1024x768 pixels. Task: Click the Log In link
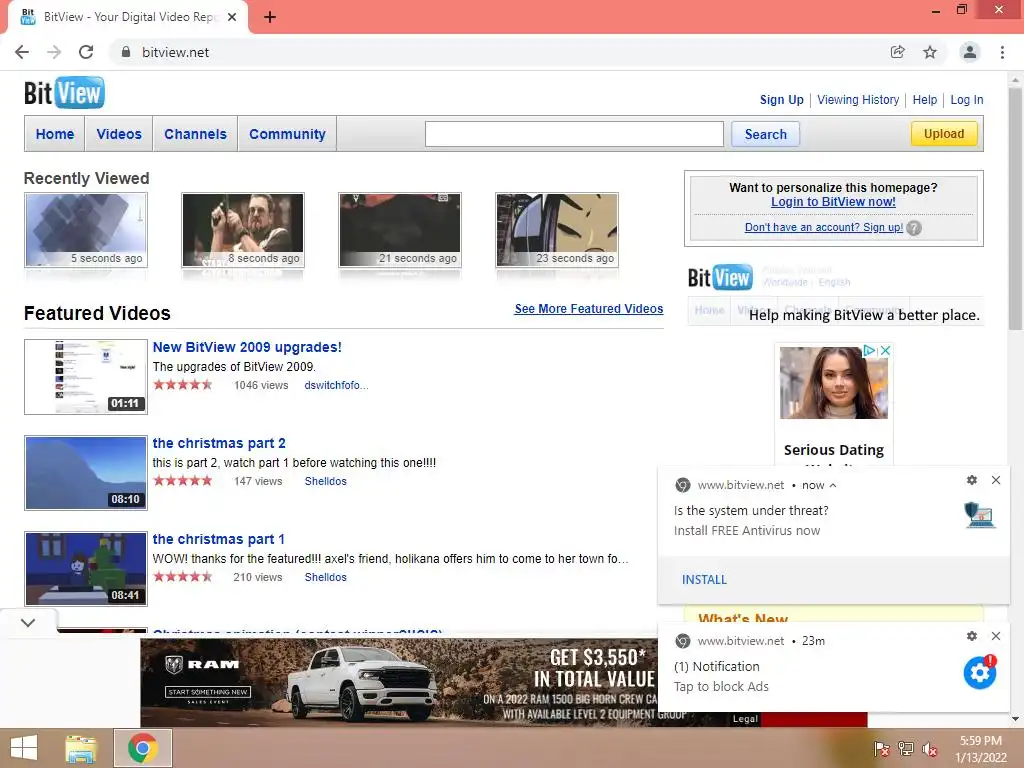click(967, 100)
